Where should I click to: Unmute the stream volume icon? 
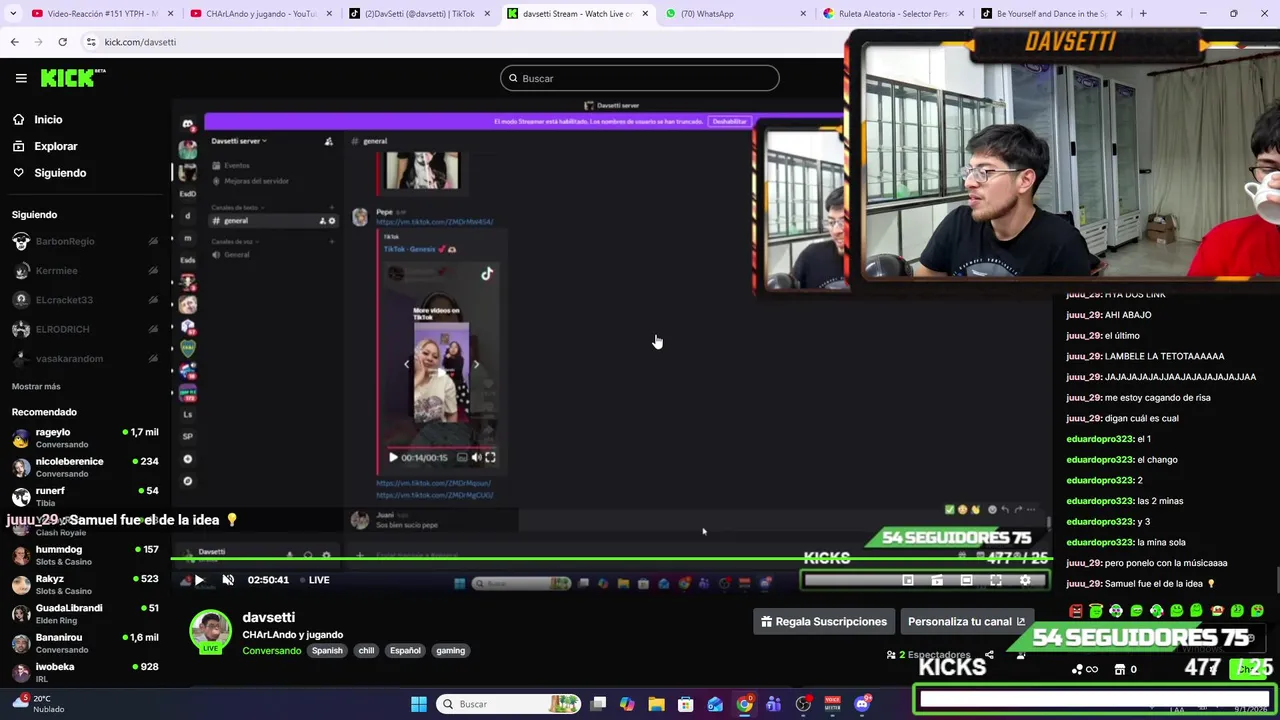(228, 580)
